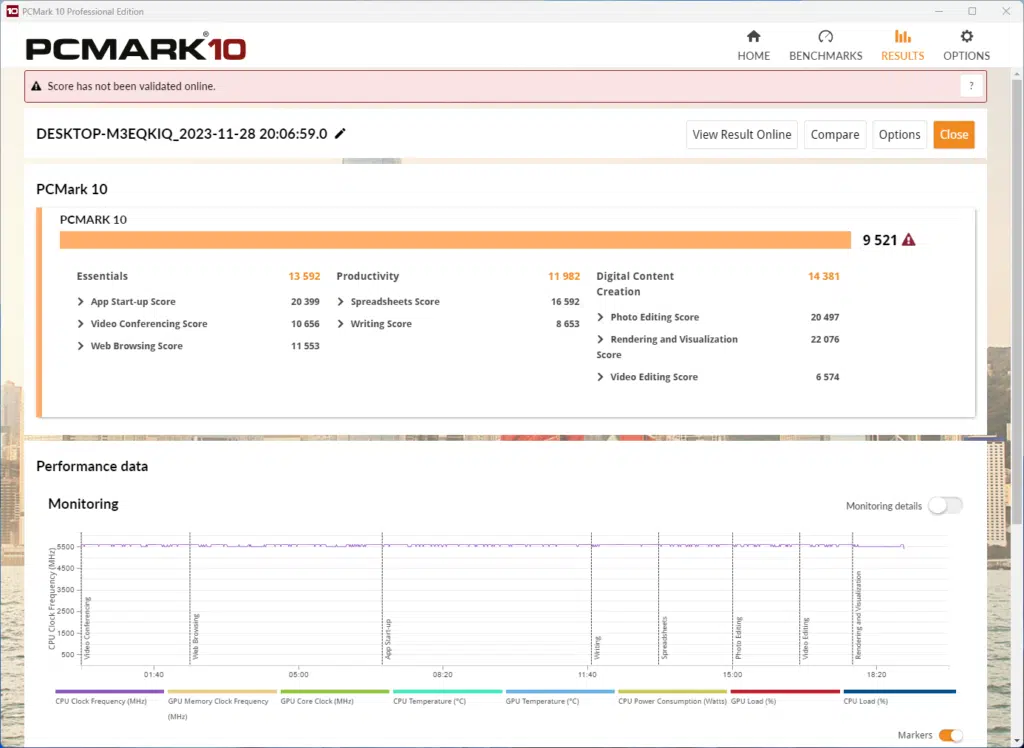1024x748 pixels.
Task: Click the Options button next to Compare
Action: [x=898, y=134]
